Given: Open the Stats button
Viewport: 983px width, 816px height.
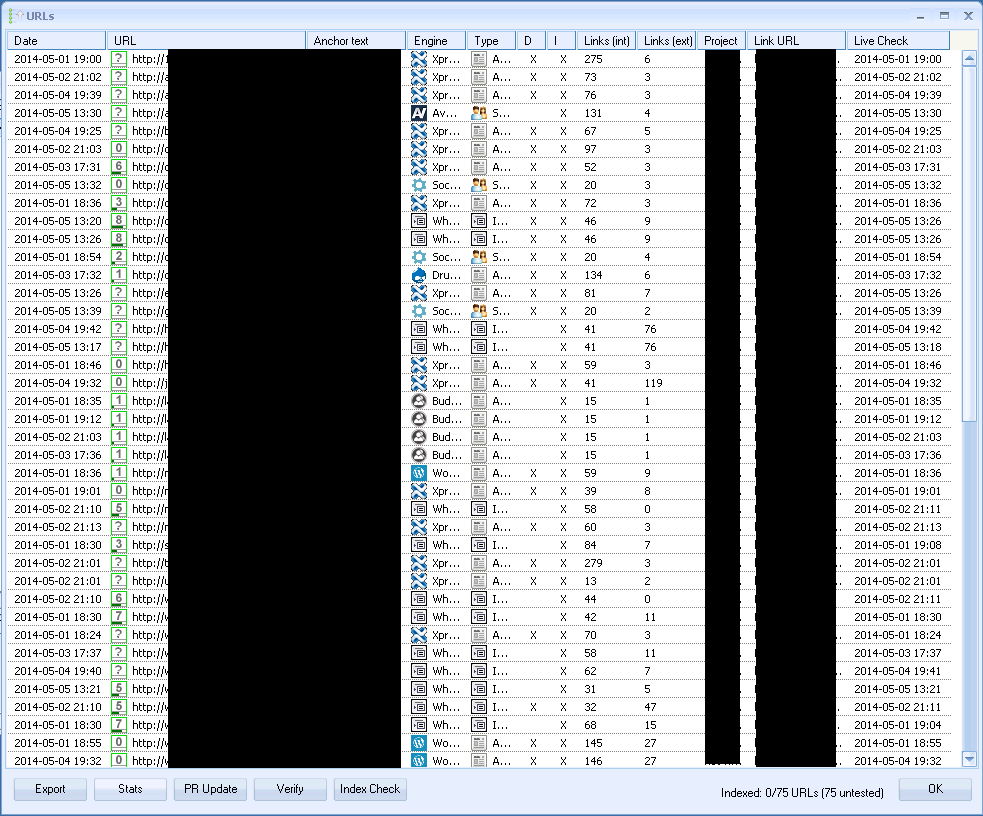Looking at the screenshot, I should click(x=130, y=789).
